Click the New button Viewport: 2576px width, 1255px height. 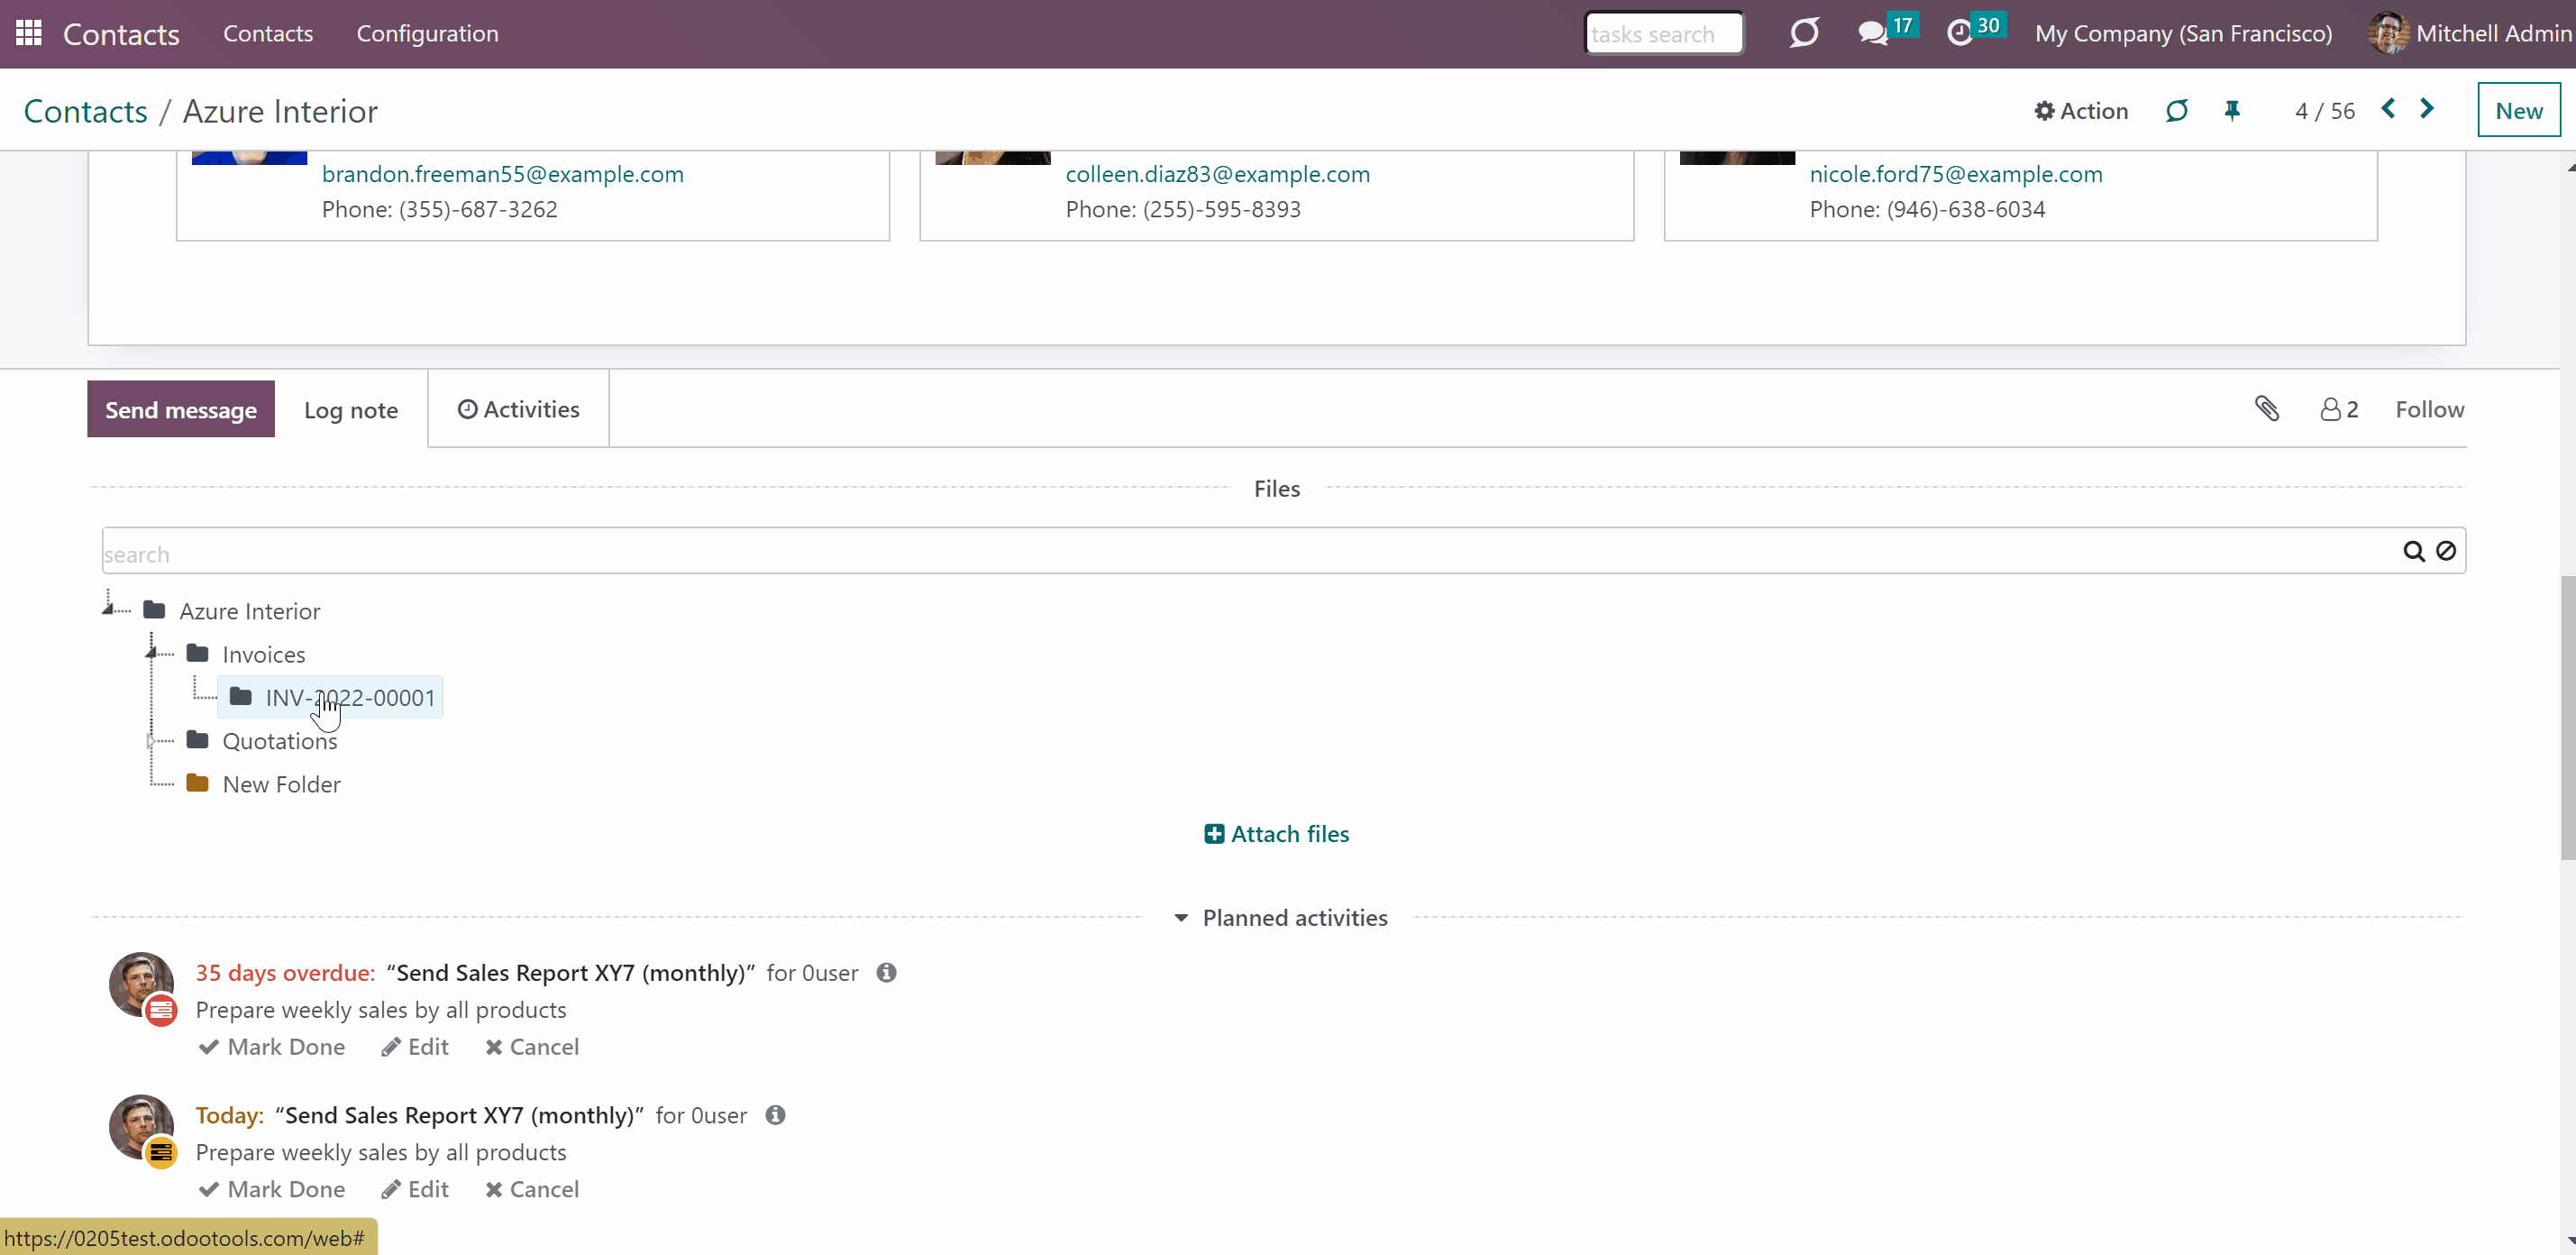pyautogui.click(x=2518, y=110)
